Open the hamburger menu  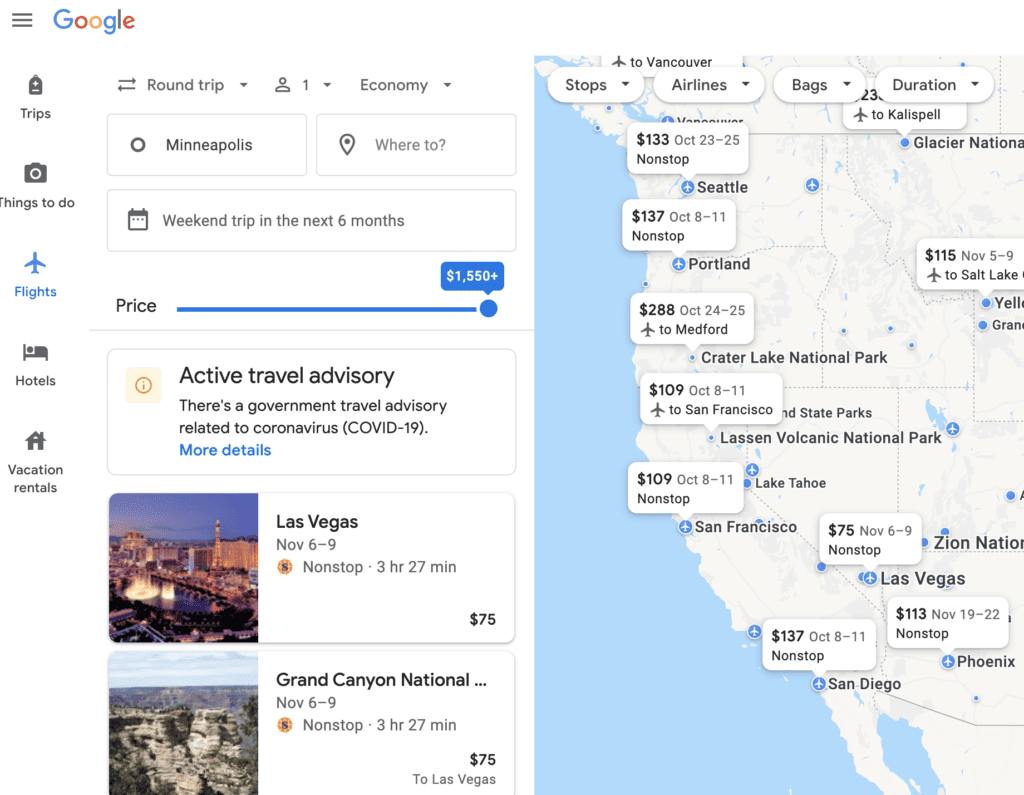[22, 20]
